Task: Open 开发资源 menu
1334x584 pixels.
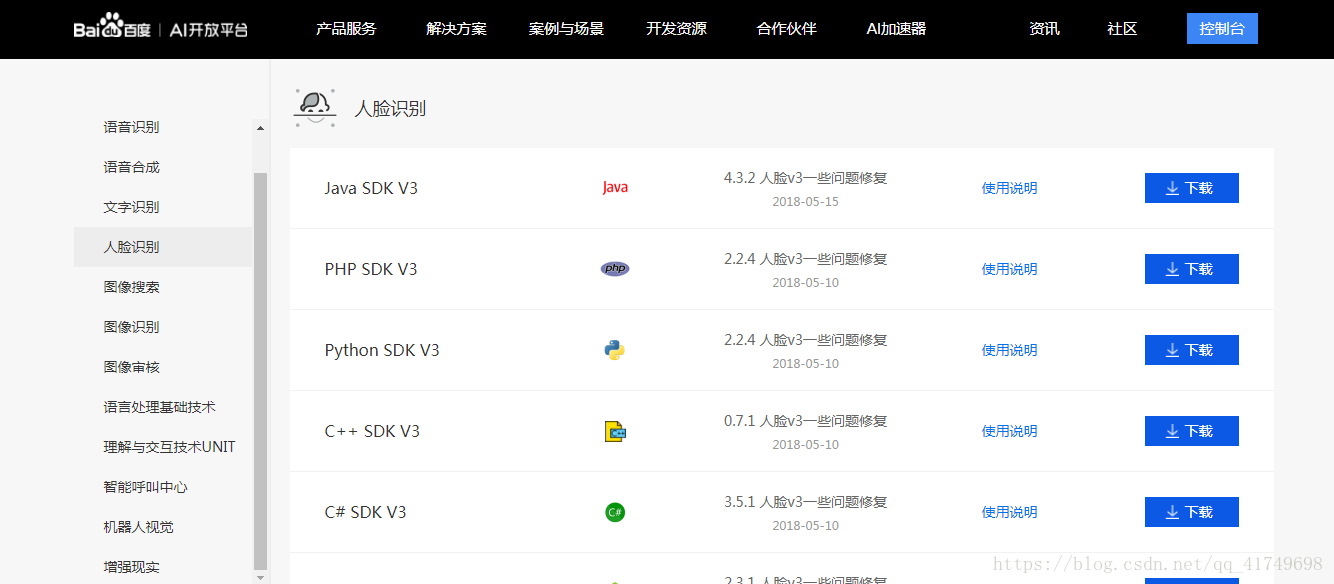Action: [x=676, y=29]
